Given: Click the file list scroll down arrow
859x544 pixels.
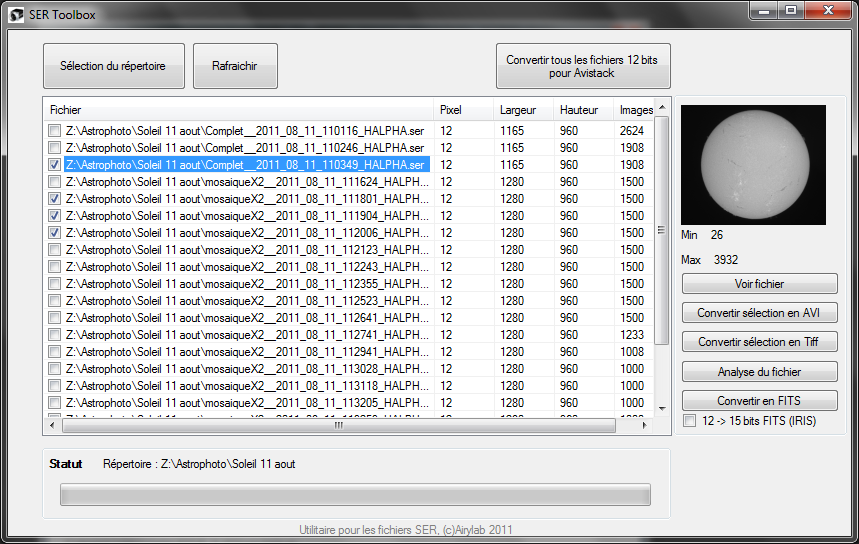Looking at the screenshot, I should point(662,409).
